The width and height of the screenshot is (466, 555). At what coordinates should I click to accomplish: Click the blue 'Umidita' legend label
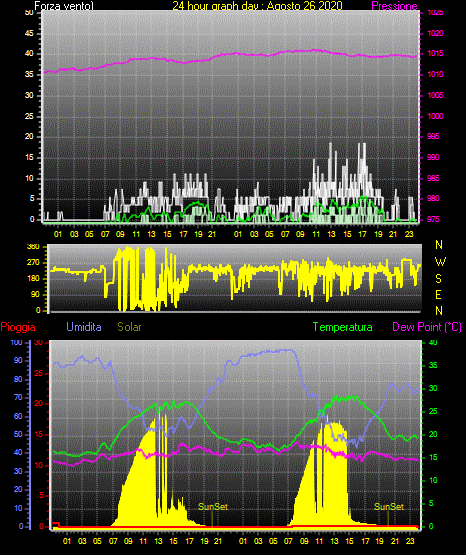[84, 327]
